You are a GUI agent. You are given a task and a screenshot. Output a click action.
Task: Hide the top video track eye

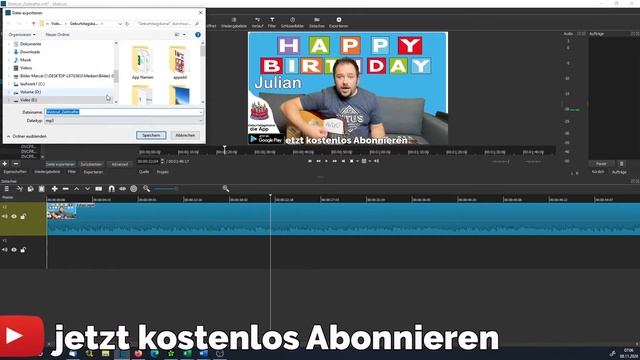coord(14,216)
